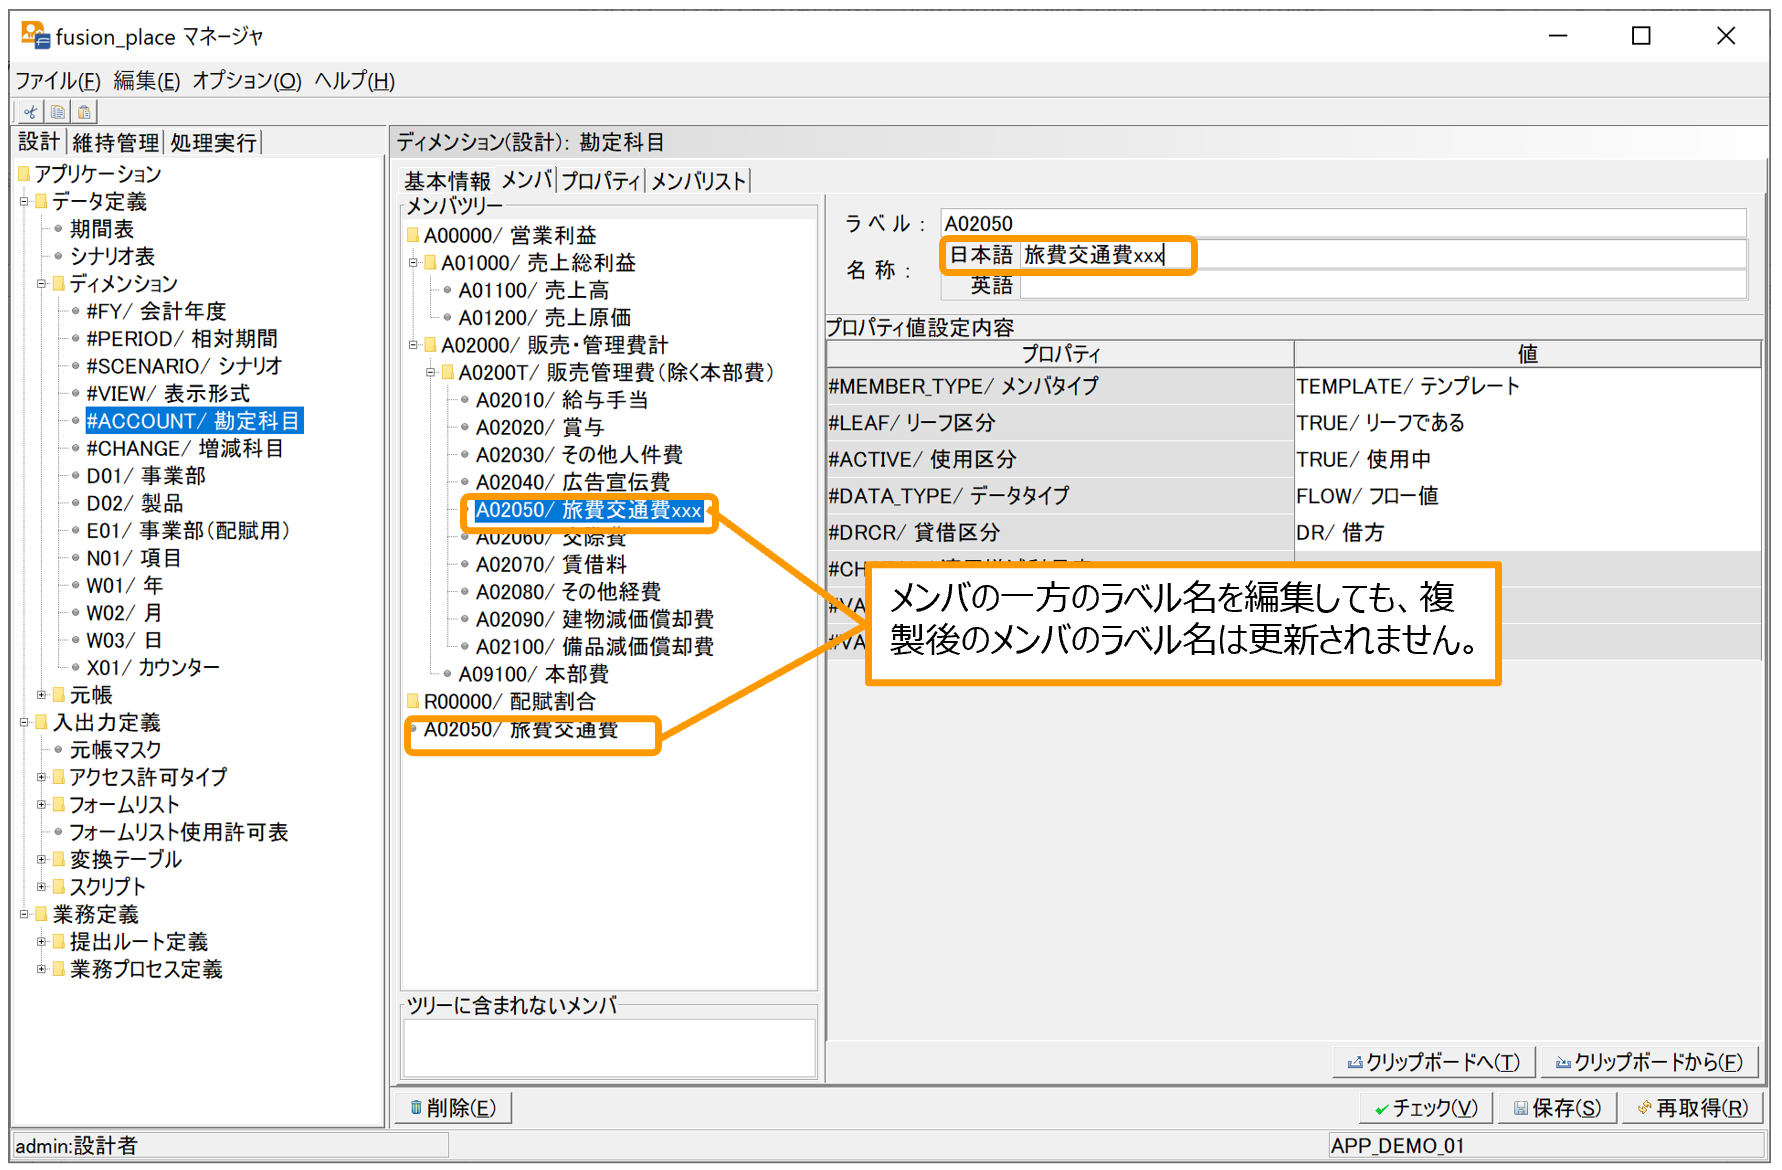The image size is (1782, 1170).
Task: Click the プロパティ column header
Action: pos(1060,354)
